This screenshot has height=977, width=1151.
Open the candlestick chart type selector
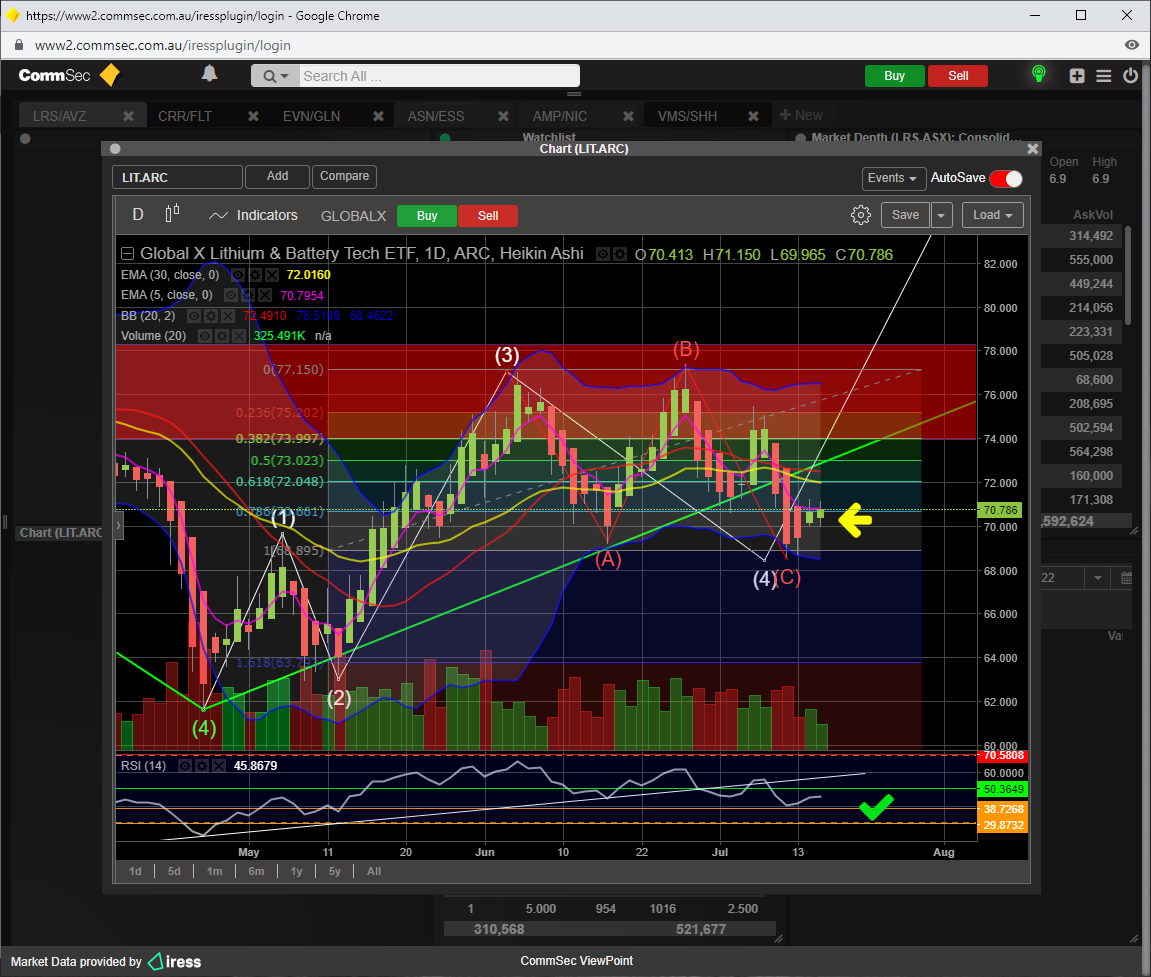(172, 214)
